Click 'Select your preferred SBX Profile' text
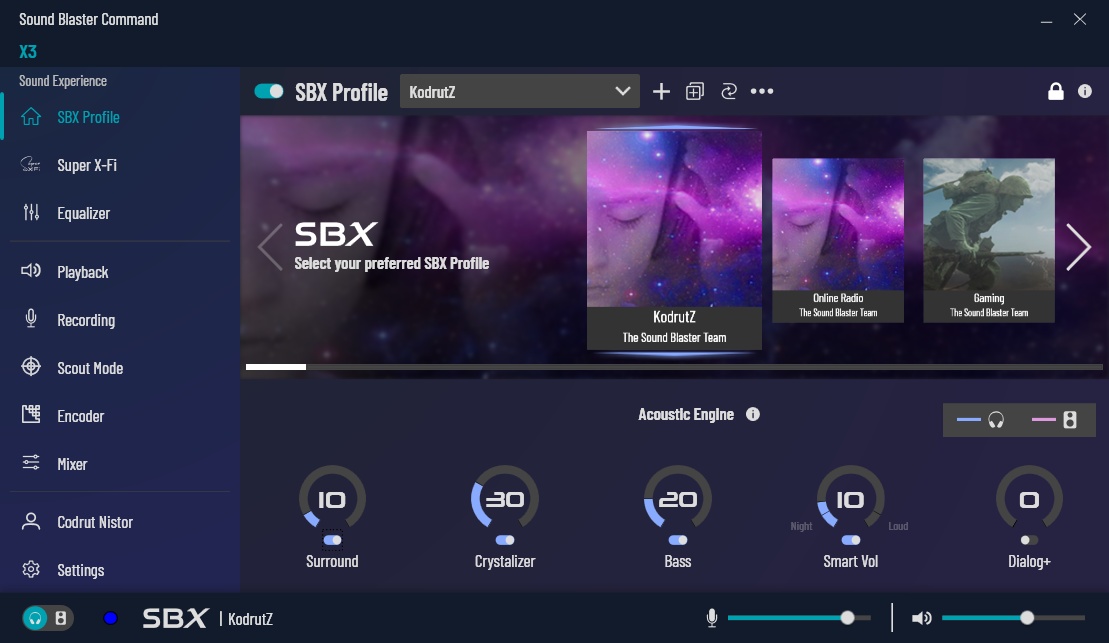 [392, 263]
